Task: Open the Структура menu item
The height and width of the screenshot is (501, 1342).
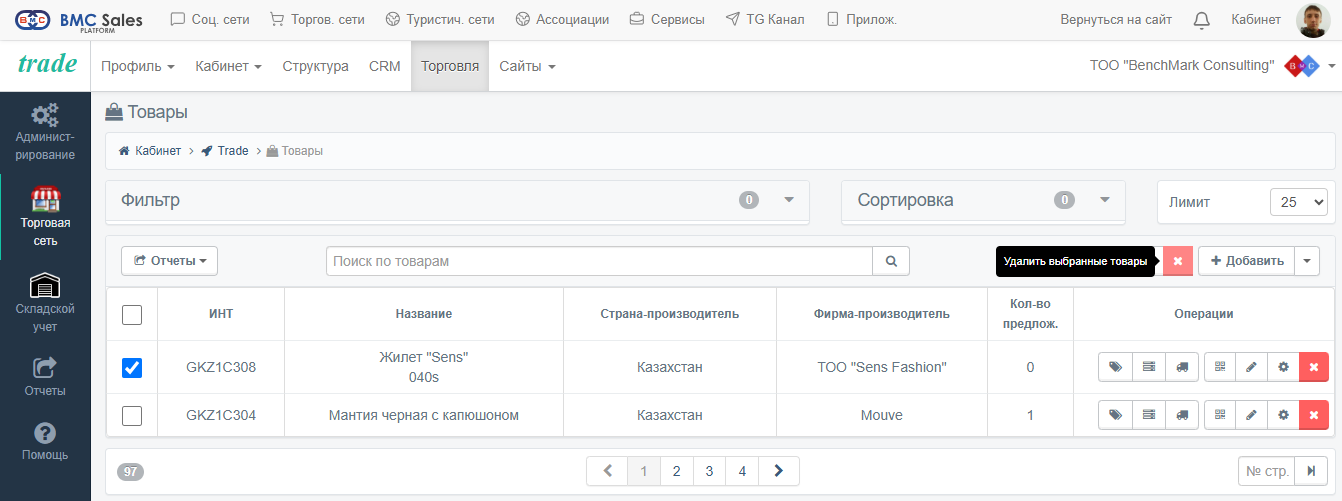Action: coord(315,66)
